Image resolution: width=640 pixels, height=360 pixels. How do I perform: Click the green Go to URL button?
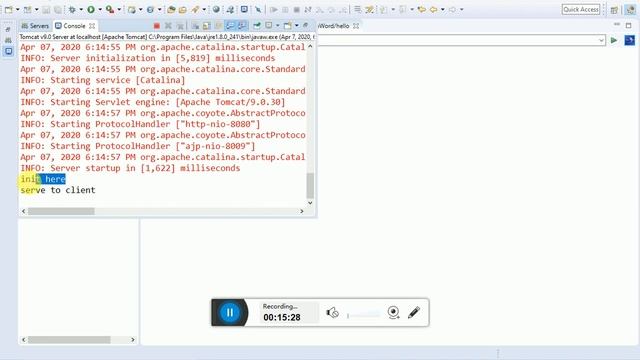[614, 40]
